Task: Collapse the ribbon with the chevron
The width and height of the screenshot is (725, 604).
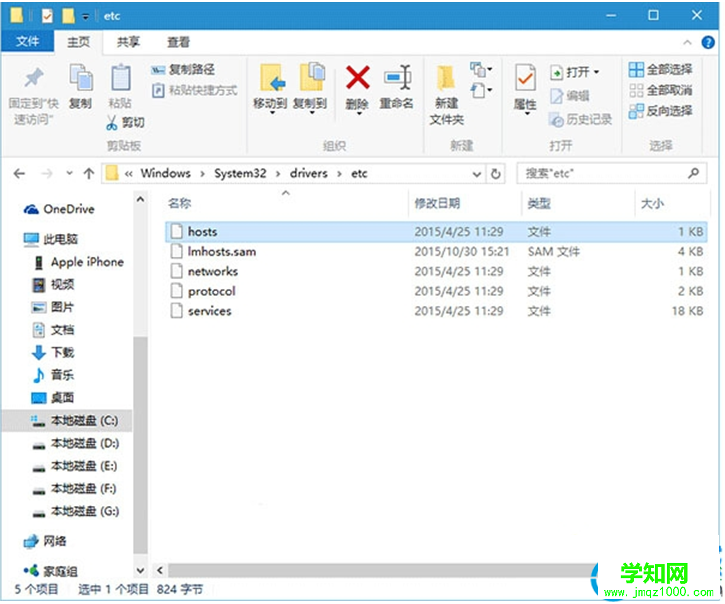Action: tap(687, 43)
